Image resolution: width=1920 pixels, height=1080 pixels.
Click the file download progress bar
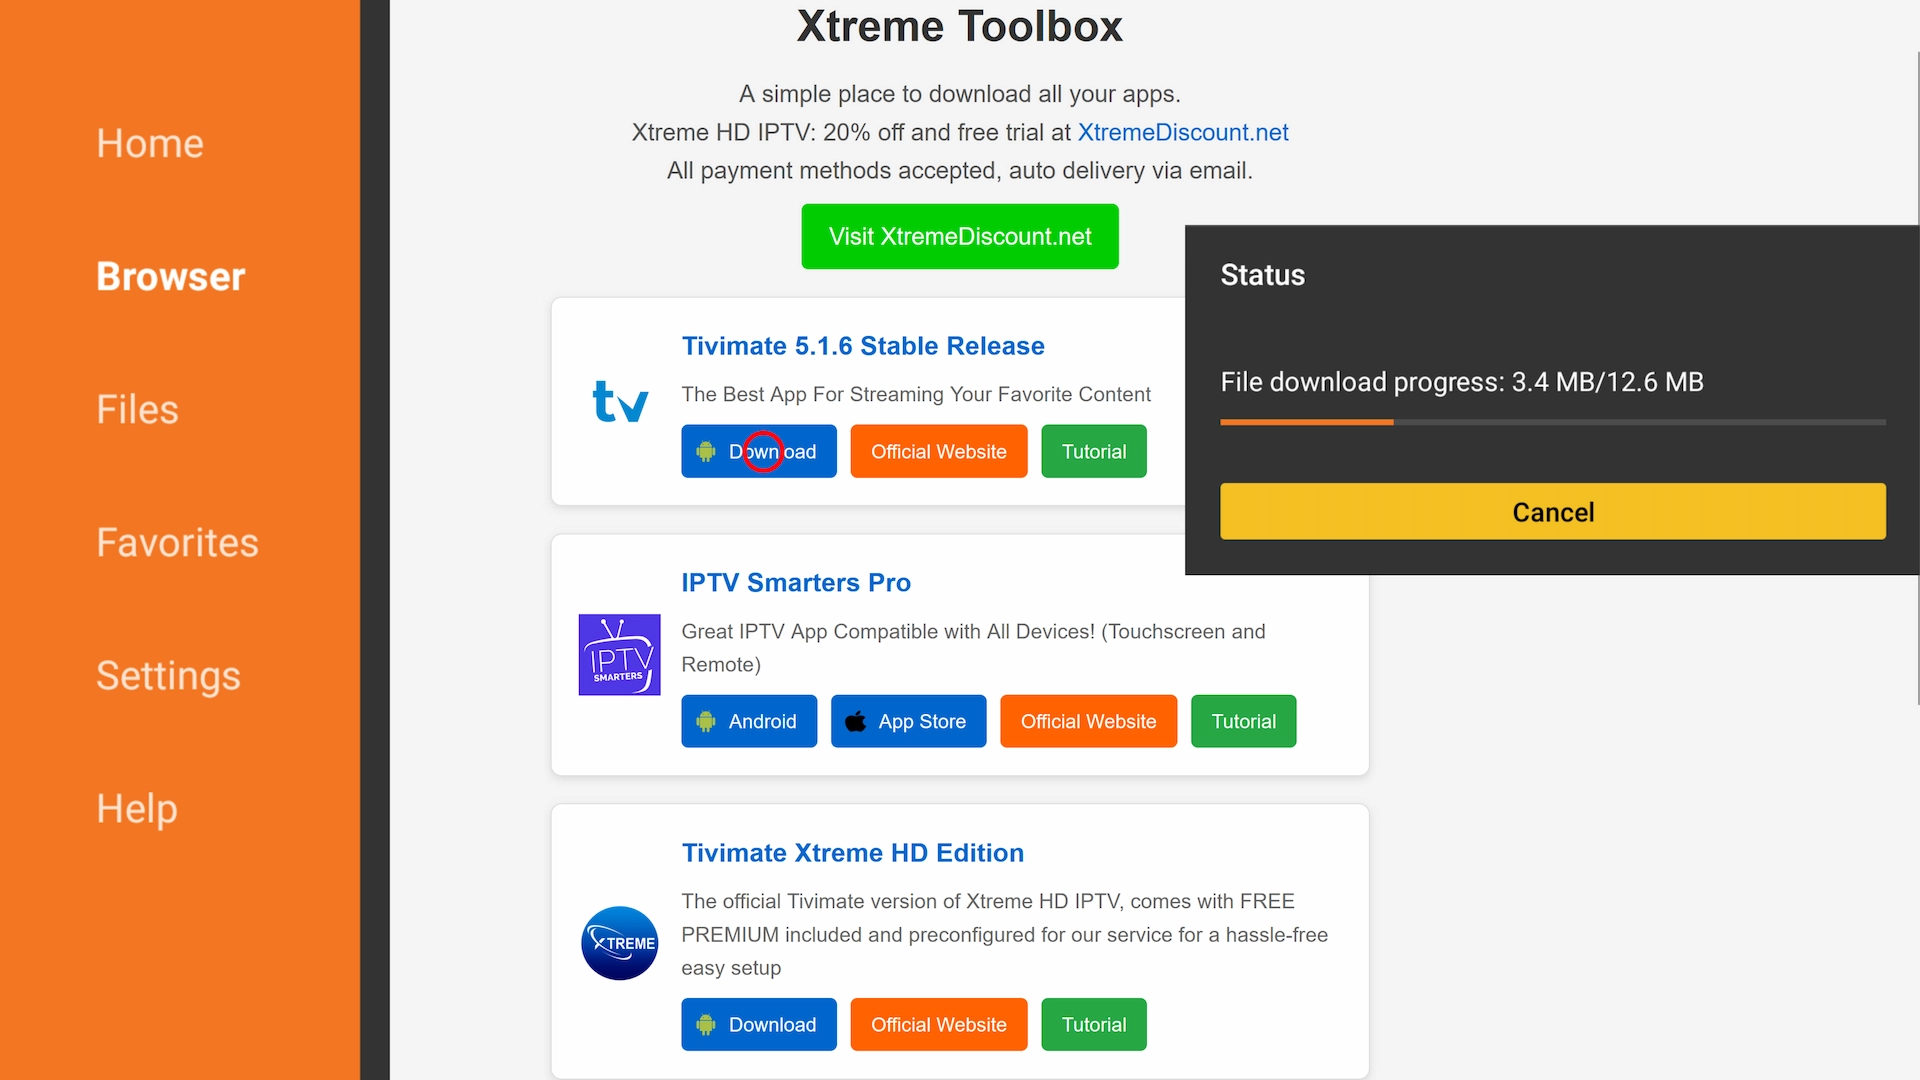1553,422
